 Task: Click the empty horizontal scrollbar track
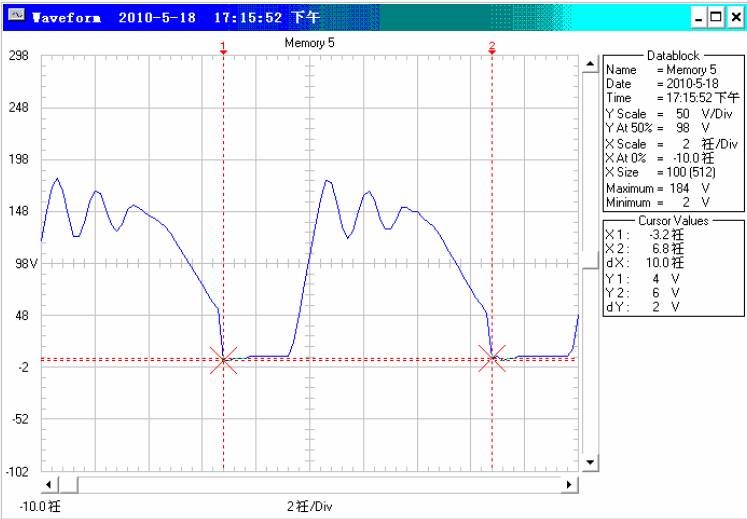tap(320, 484)
